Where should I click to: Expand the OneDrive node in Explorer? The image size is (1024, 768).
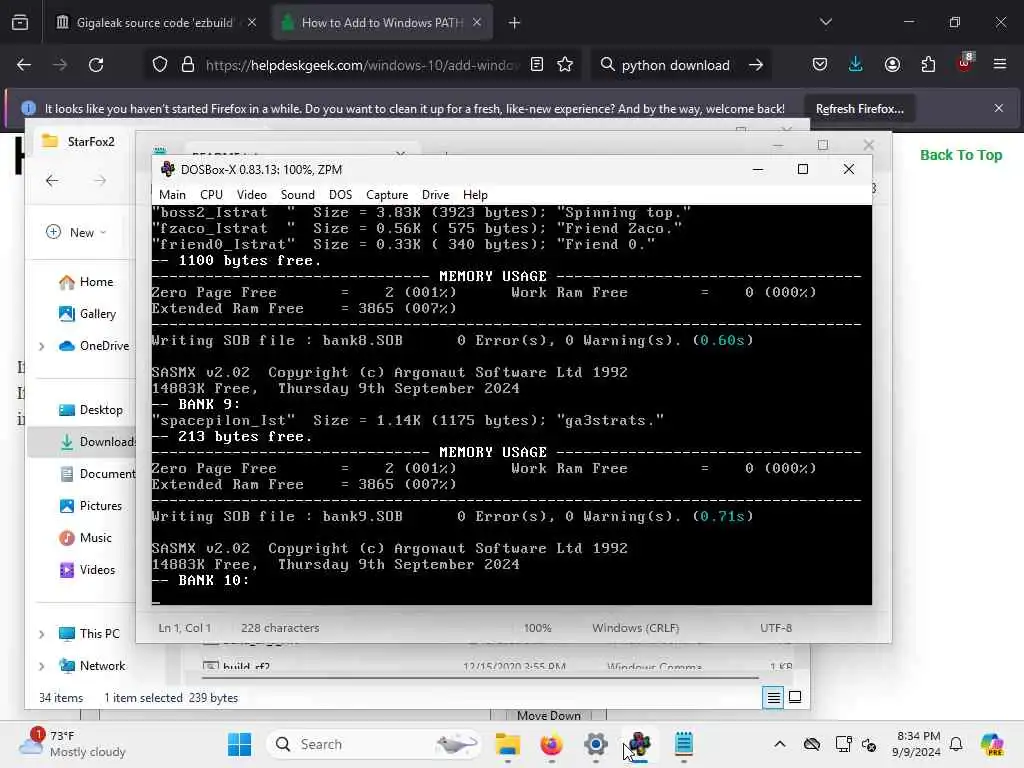click(x=42, y=346)
